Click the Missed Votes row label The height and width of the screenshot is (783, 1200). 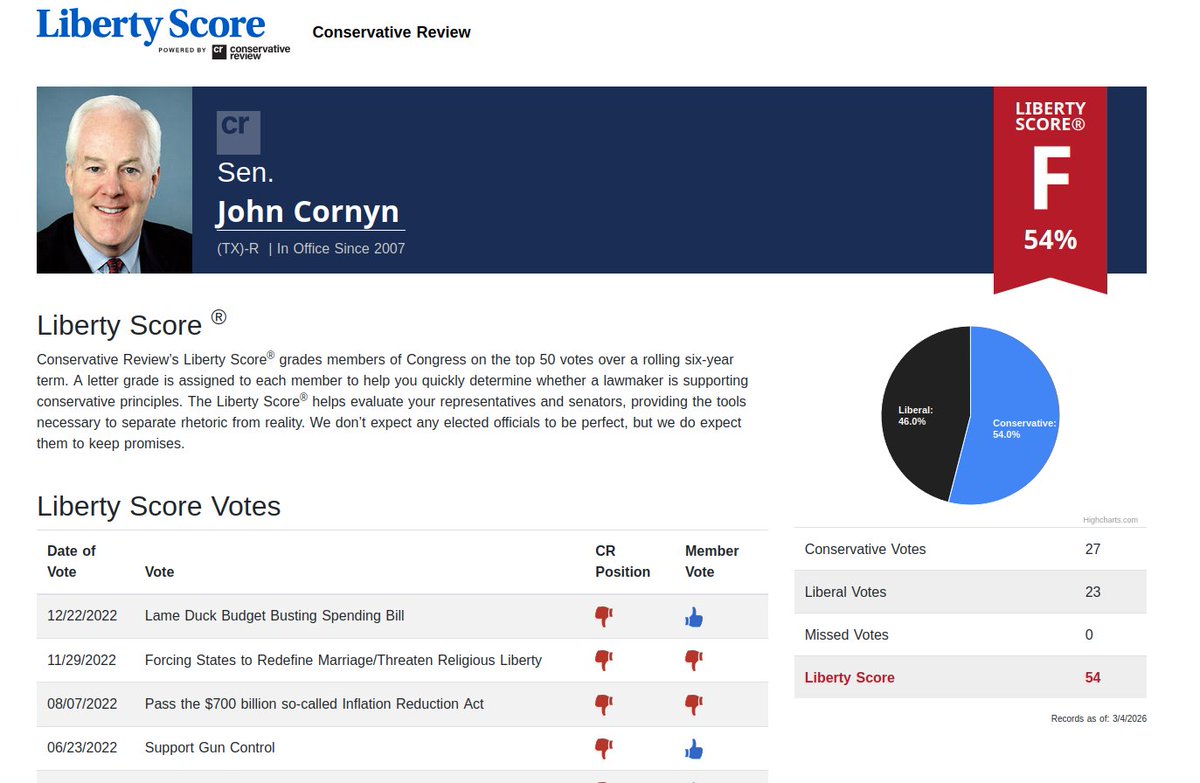coord(846,635)
